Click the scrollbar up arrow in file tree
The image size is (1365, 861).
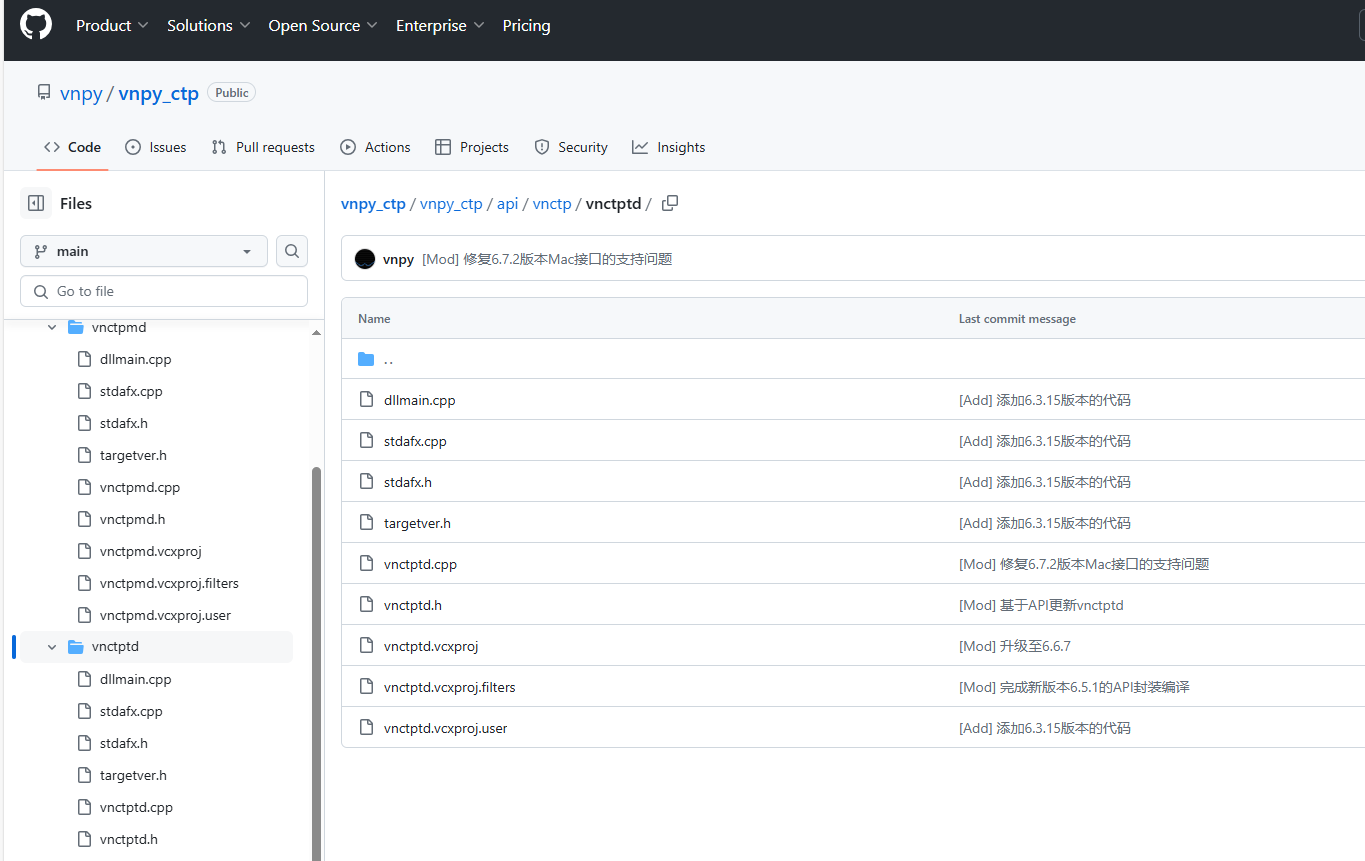click(x=317, y=332)
